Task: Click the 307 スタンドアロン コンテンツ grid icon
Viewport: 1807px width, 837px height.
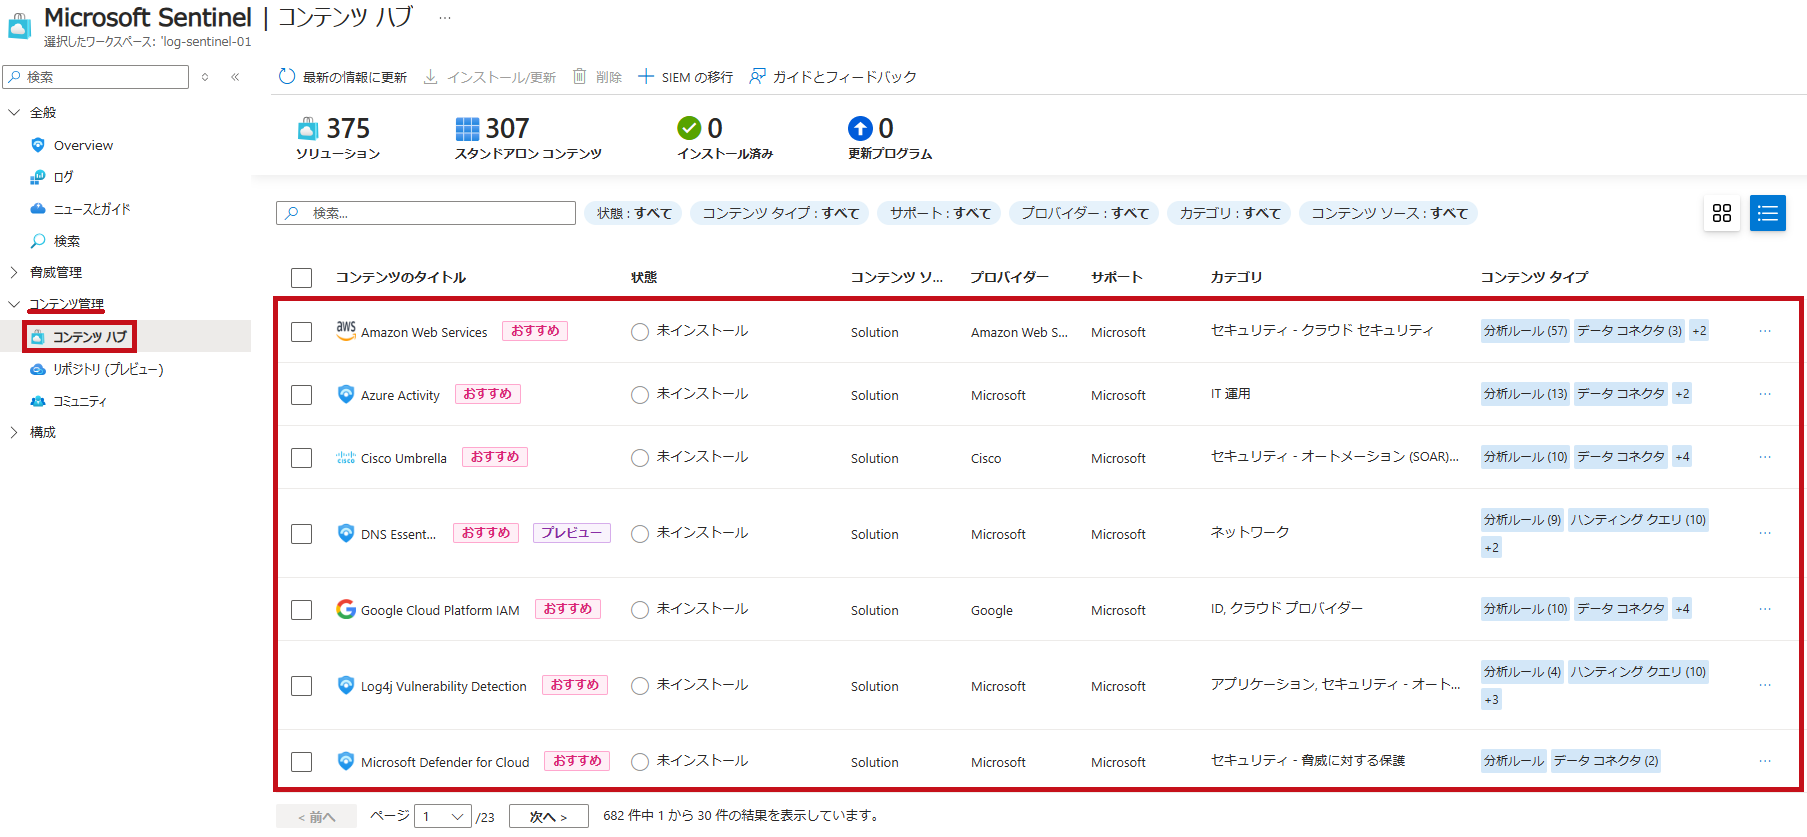Action: pos(467,129)
